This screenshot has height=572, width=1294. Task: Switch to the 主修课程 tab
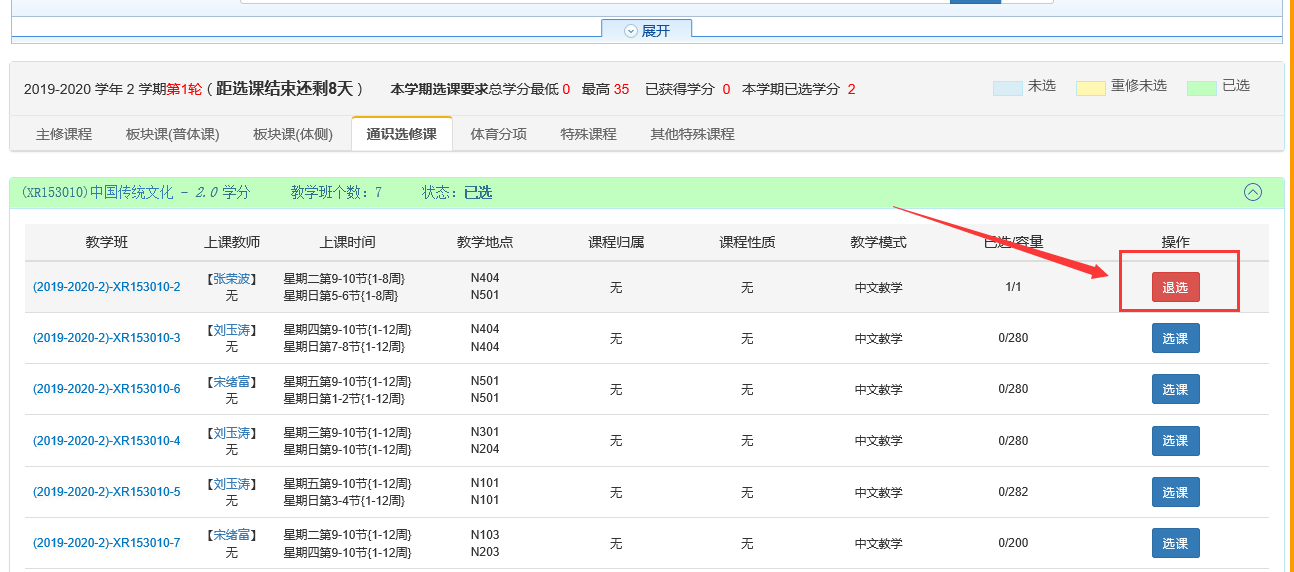tap(64, 134)
